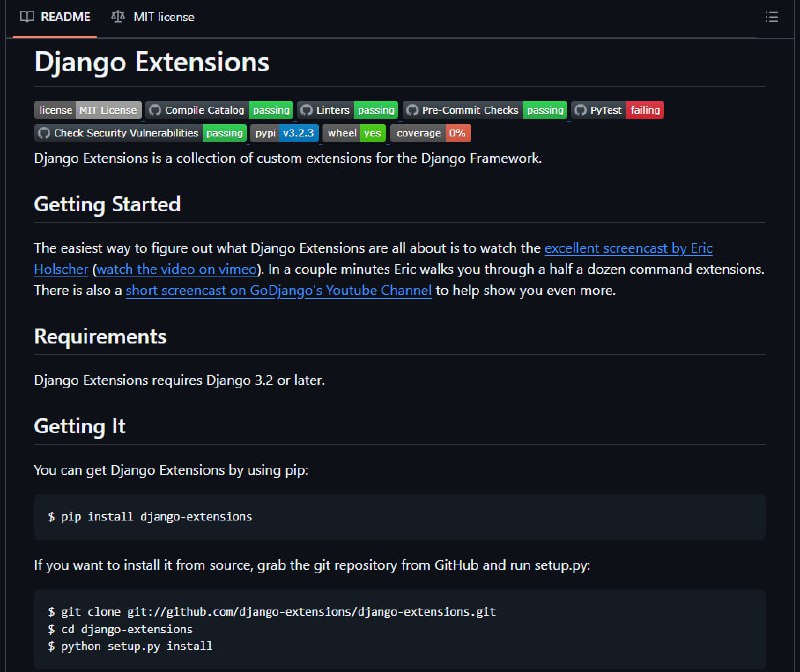800x672 pixels.
Task: Open the Pre-Commit Checks passing badge
Action: click(x=485, y=110)
